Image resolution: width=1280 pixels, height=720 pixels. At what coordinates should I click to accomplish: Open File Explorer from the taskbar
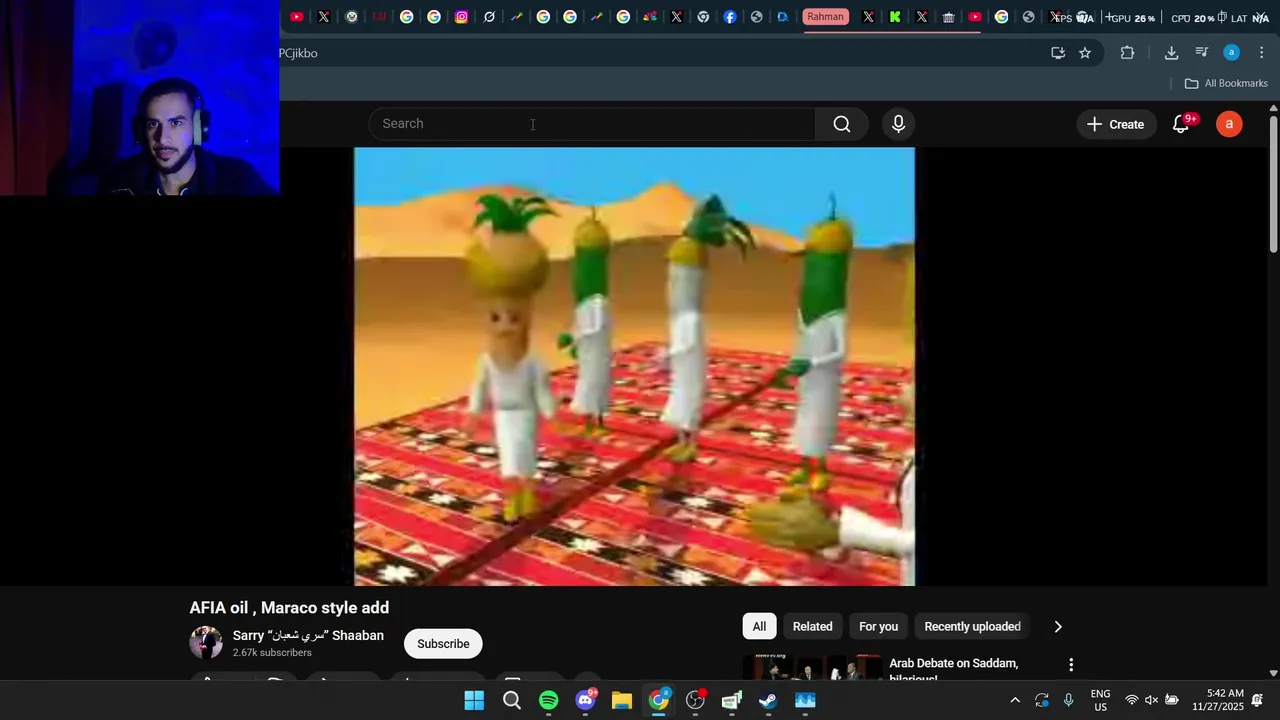coord(622,700)
